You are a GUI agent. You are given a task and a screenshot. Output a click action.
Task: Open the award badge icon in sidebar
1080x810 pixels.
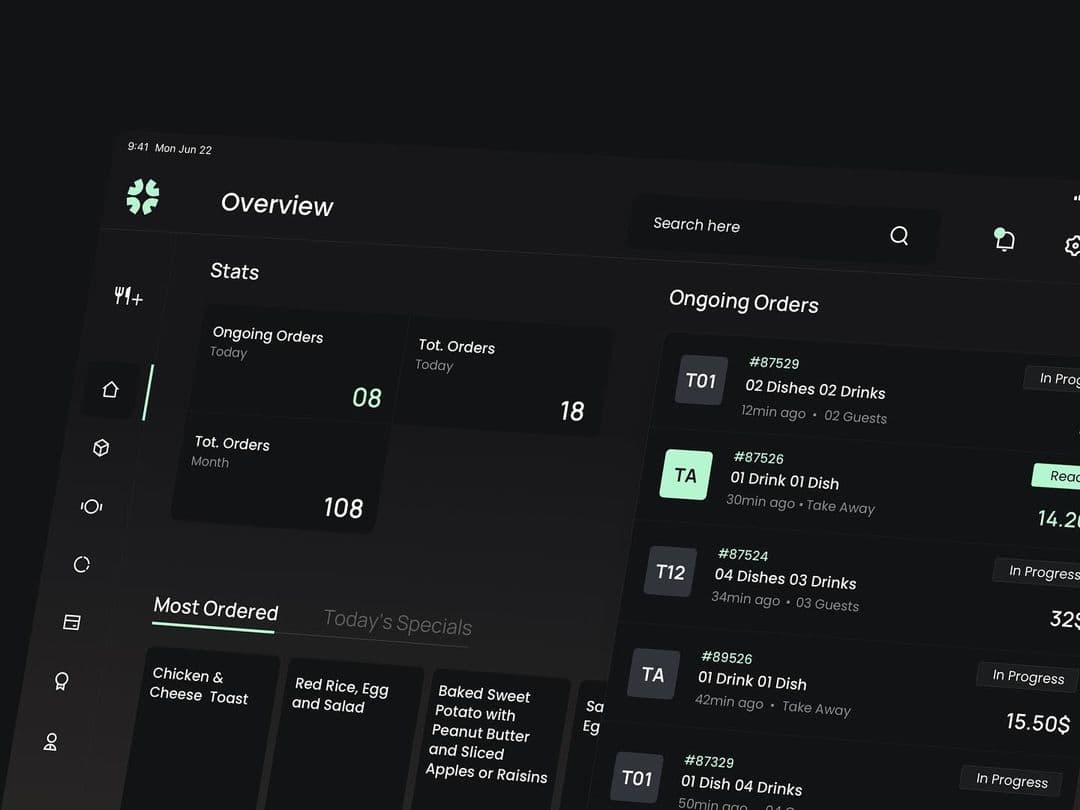click(61, 682)
